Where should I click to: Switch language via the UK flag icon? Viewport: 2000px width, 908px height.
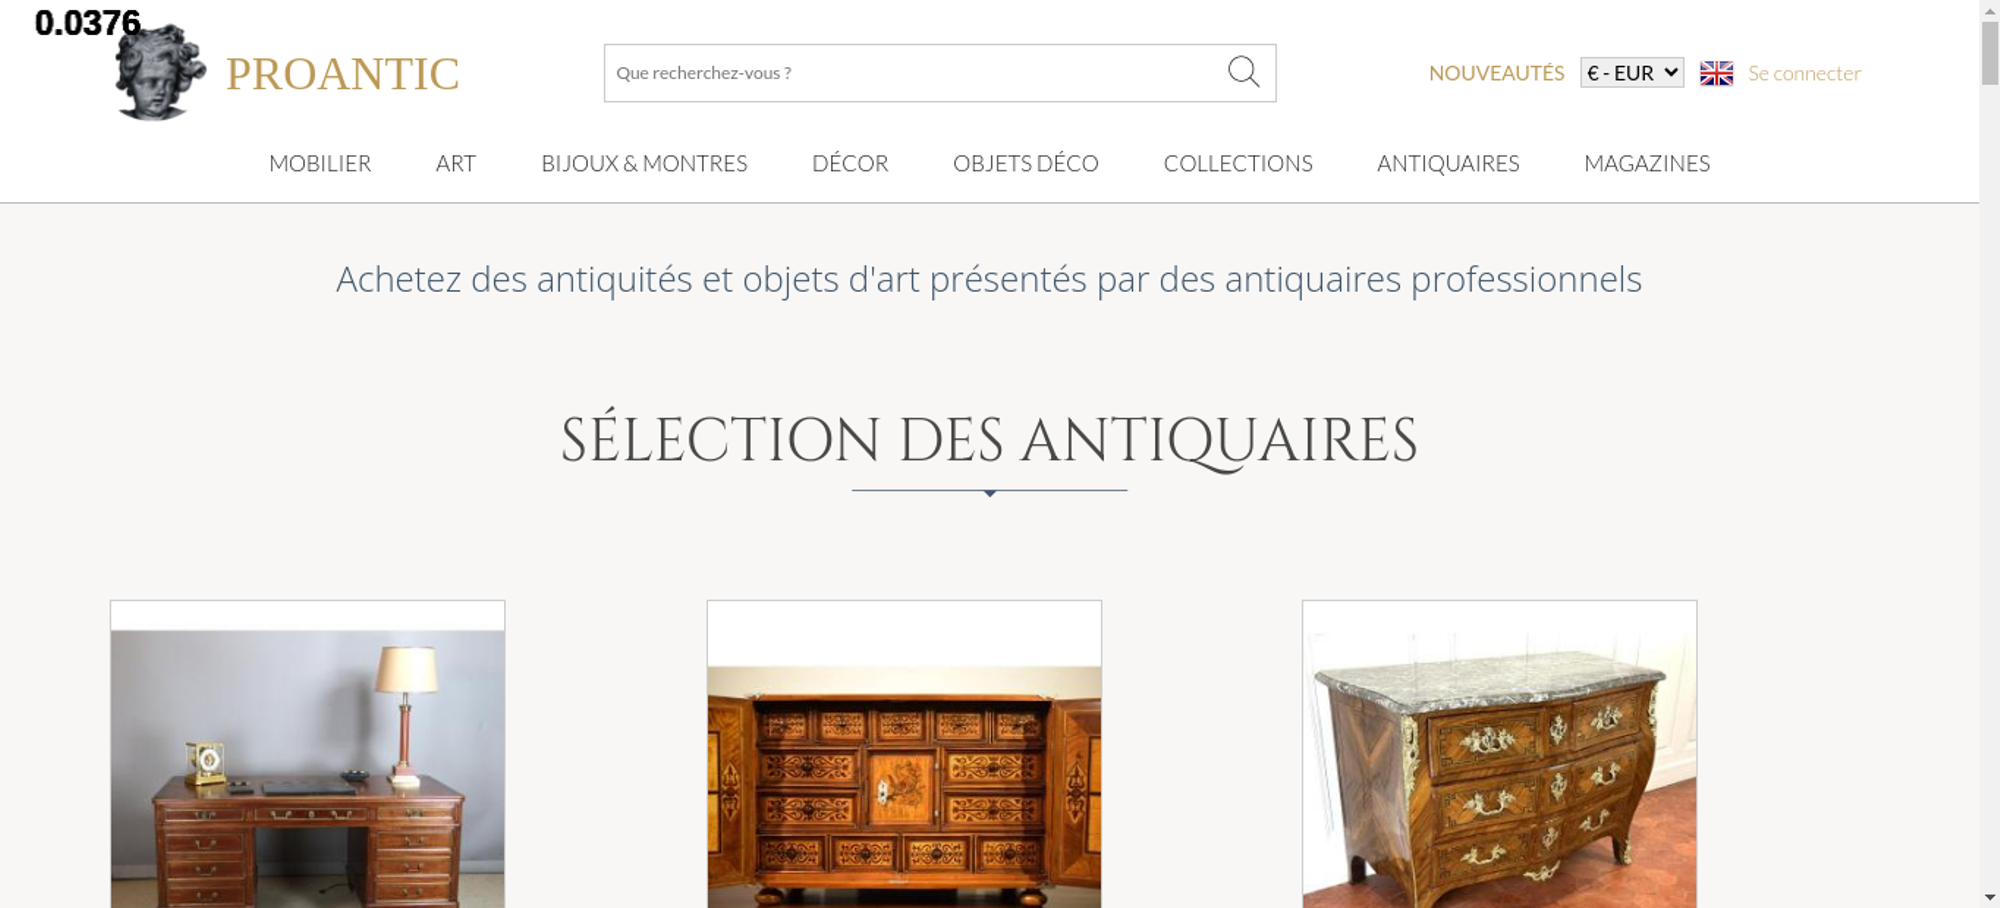click(x=1716, y=73)
